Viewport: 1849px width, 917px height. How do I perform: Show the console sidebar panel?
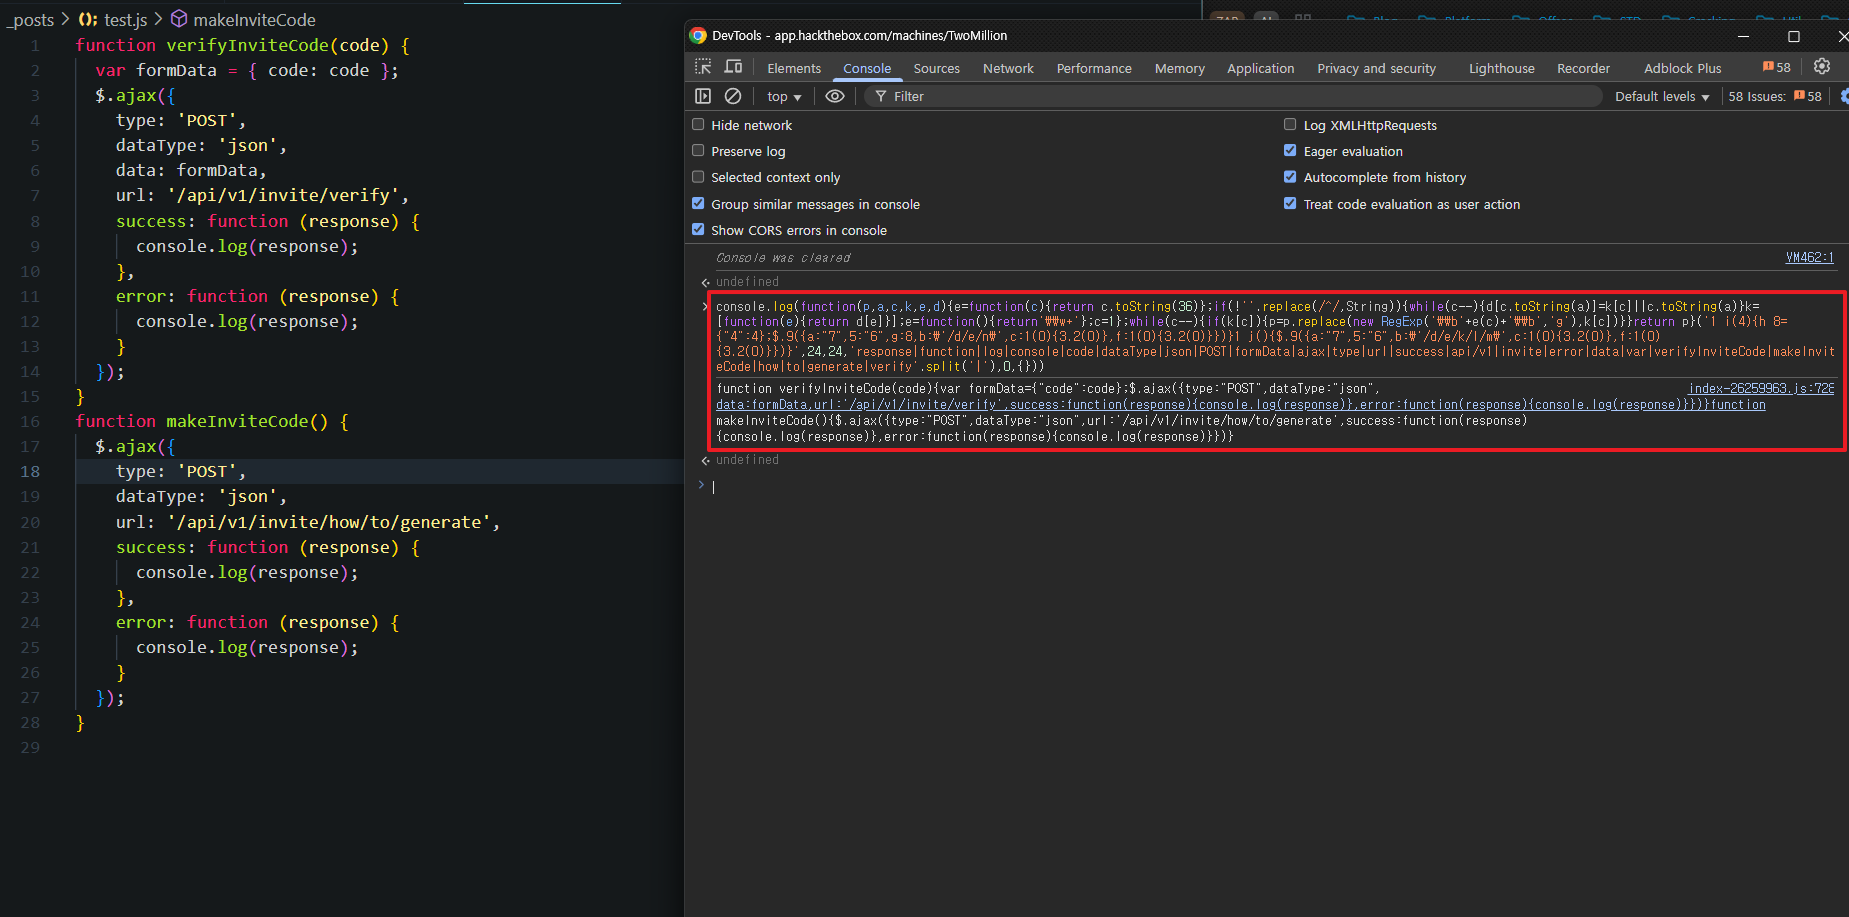click(x=703, y=96)
